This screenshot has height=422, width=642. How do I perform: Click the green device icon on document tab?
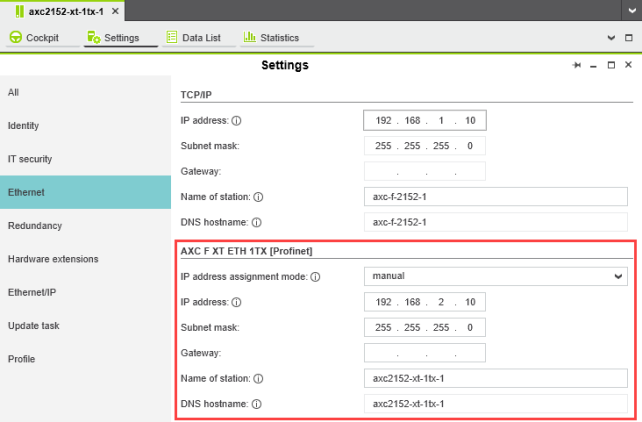coord(19,11)
